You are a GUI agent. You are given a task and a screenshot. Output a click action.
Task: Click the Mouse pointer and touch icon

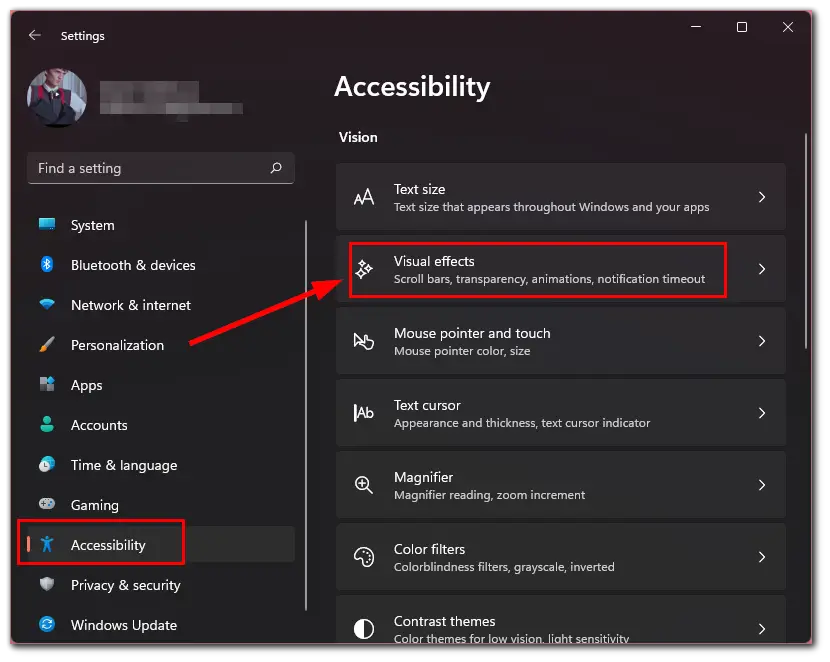tap(364, 341)
